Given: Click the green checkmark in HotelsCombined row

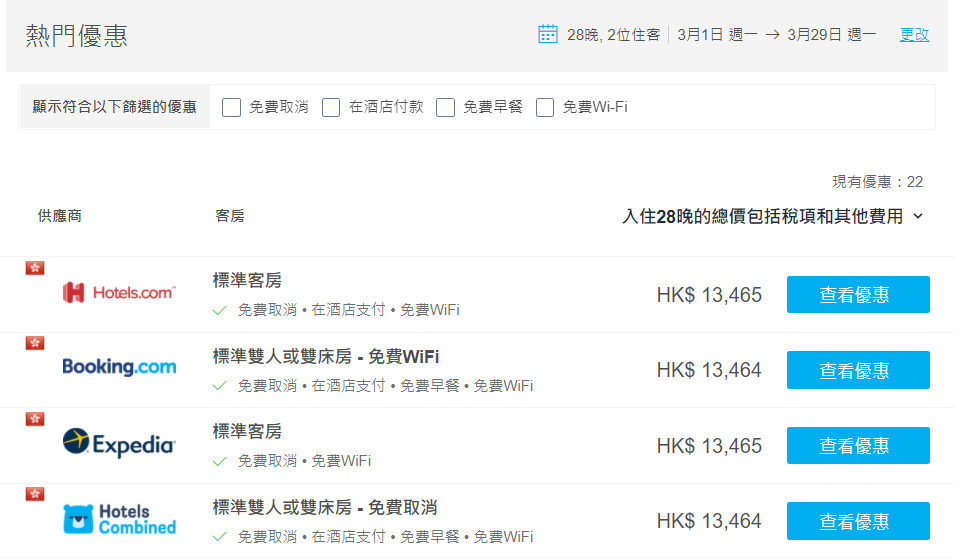Looking at the screenshot, I should [x=219, y=537].
